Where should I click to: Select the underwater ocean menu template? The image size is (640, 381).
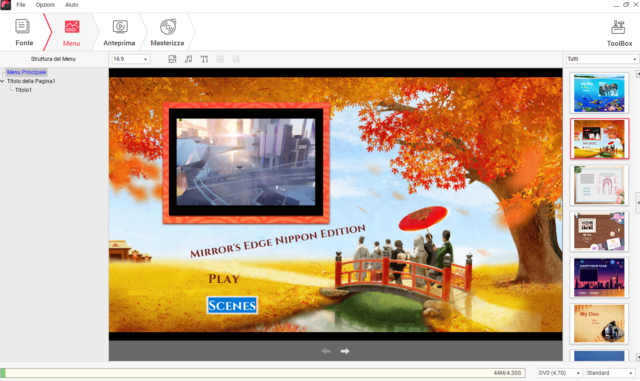[599, 93]
